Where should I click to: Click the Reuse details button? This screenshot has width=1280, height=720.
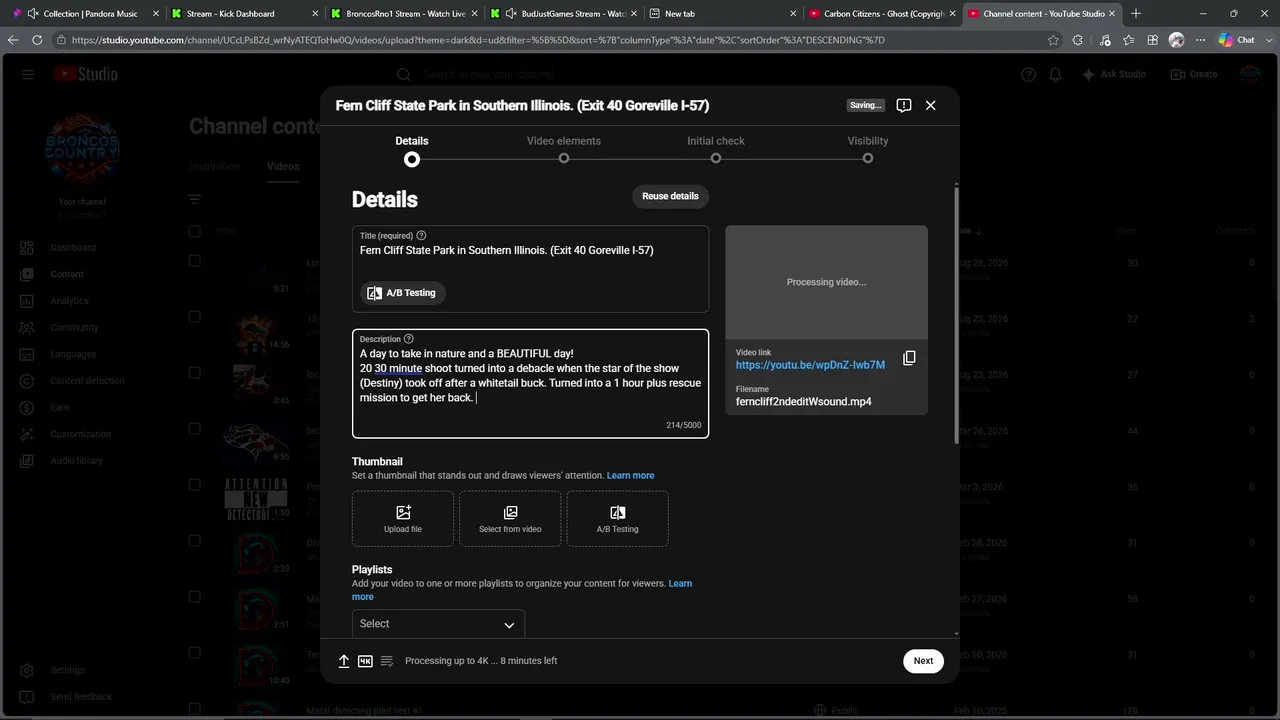670,196
